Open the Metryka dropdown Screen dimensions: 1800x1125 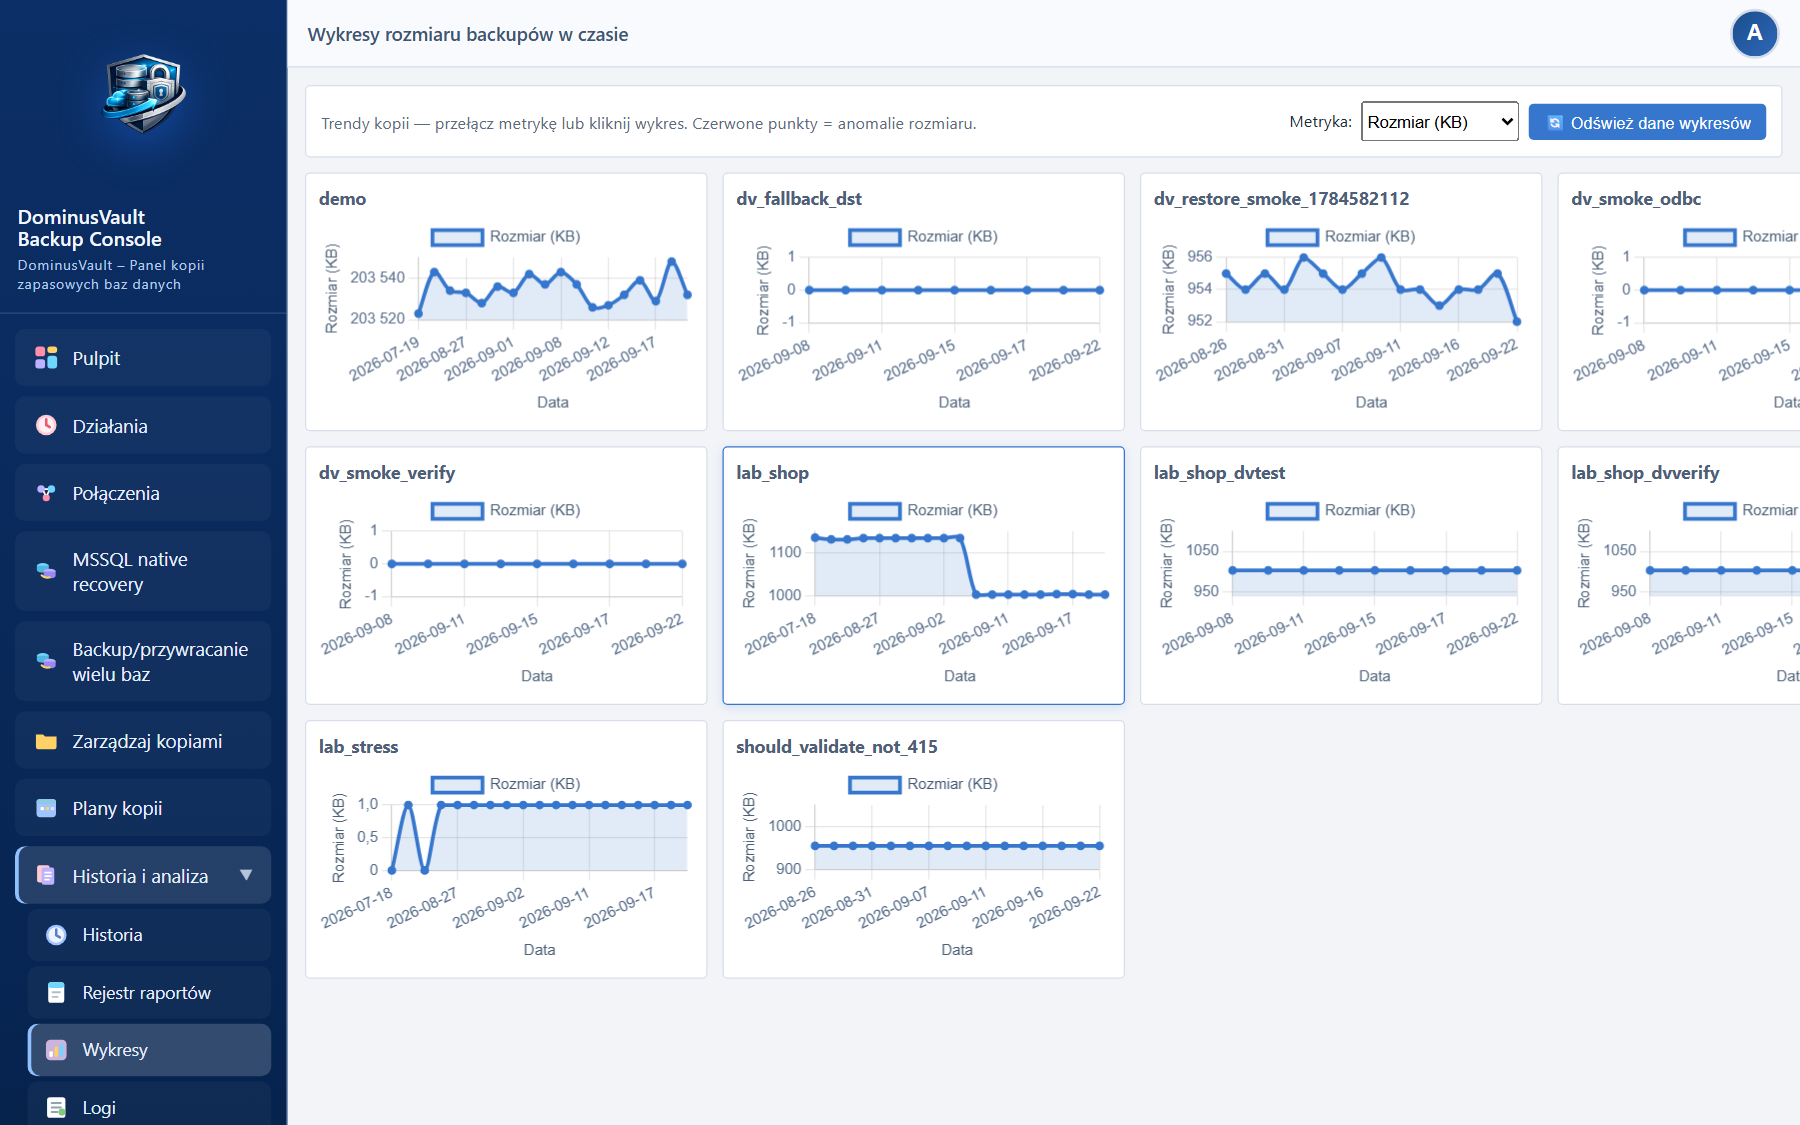[x=1440, y=122]
